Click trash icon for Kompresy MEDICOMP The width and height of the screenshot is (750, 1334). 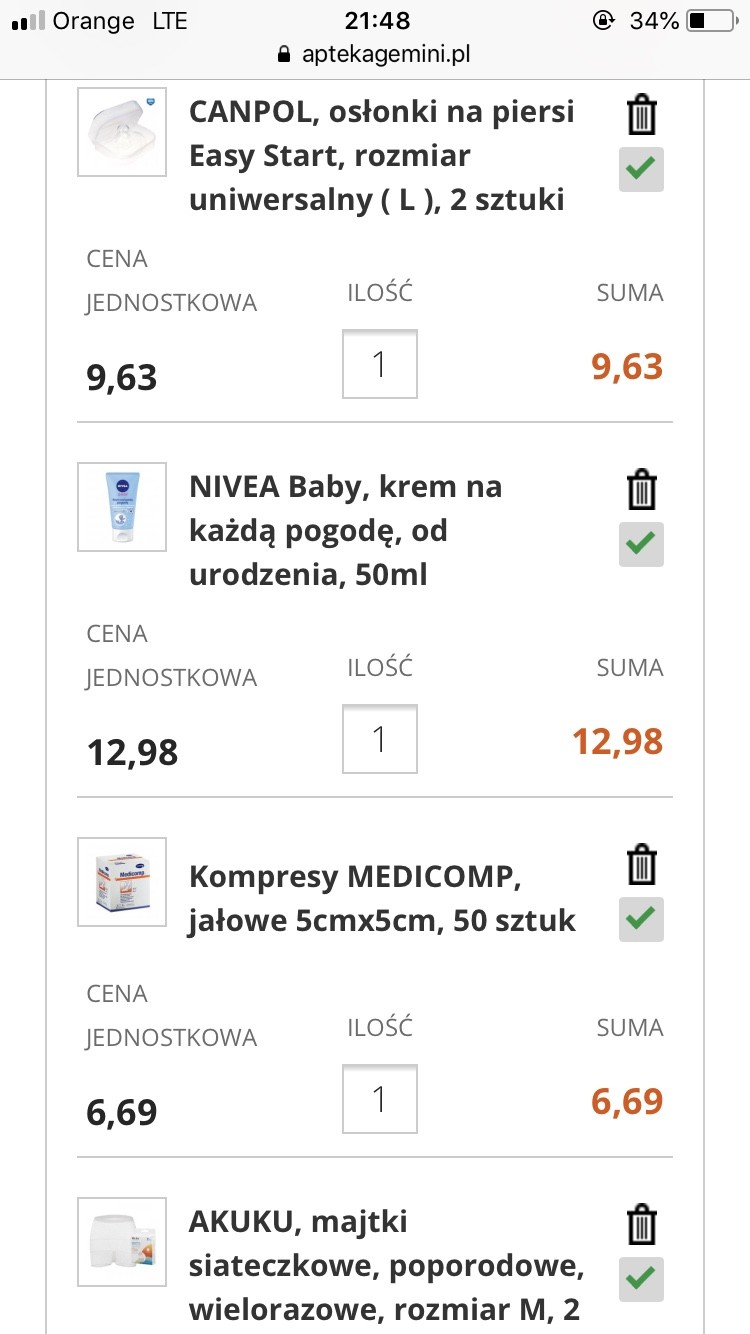pos(641,865)
